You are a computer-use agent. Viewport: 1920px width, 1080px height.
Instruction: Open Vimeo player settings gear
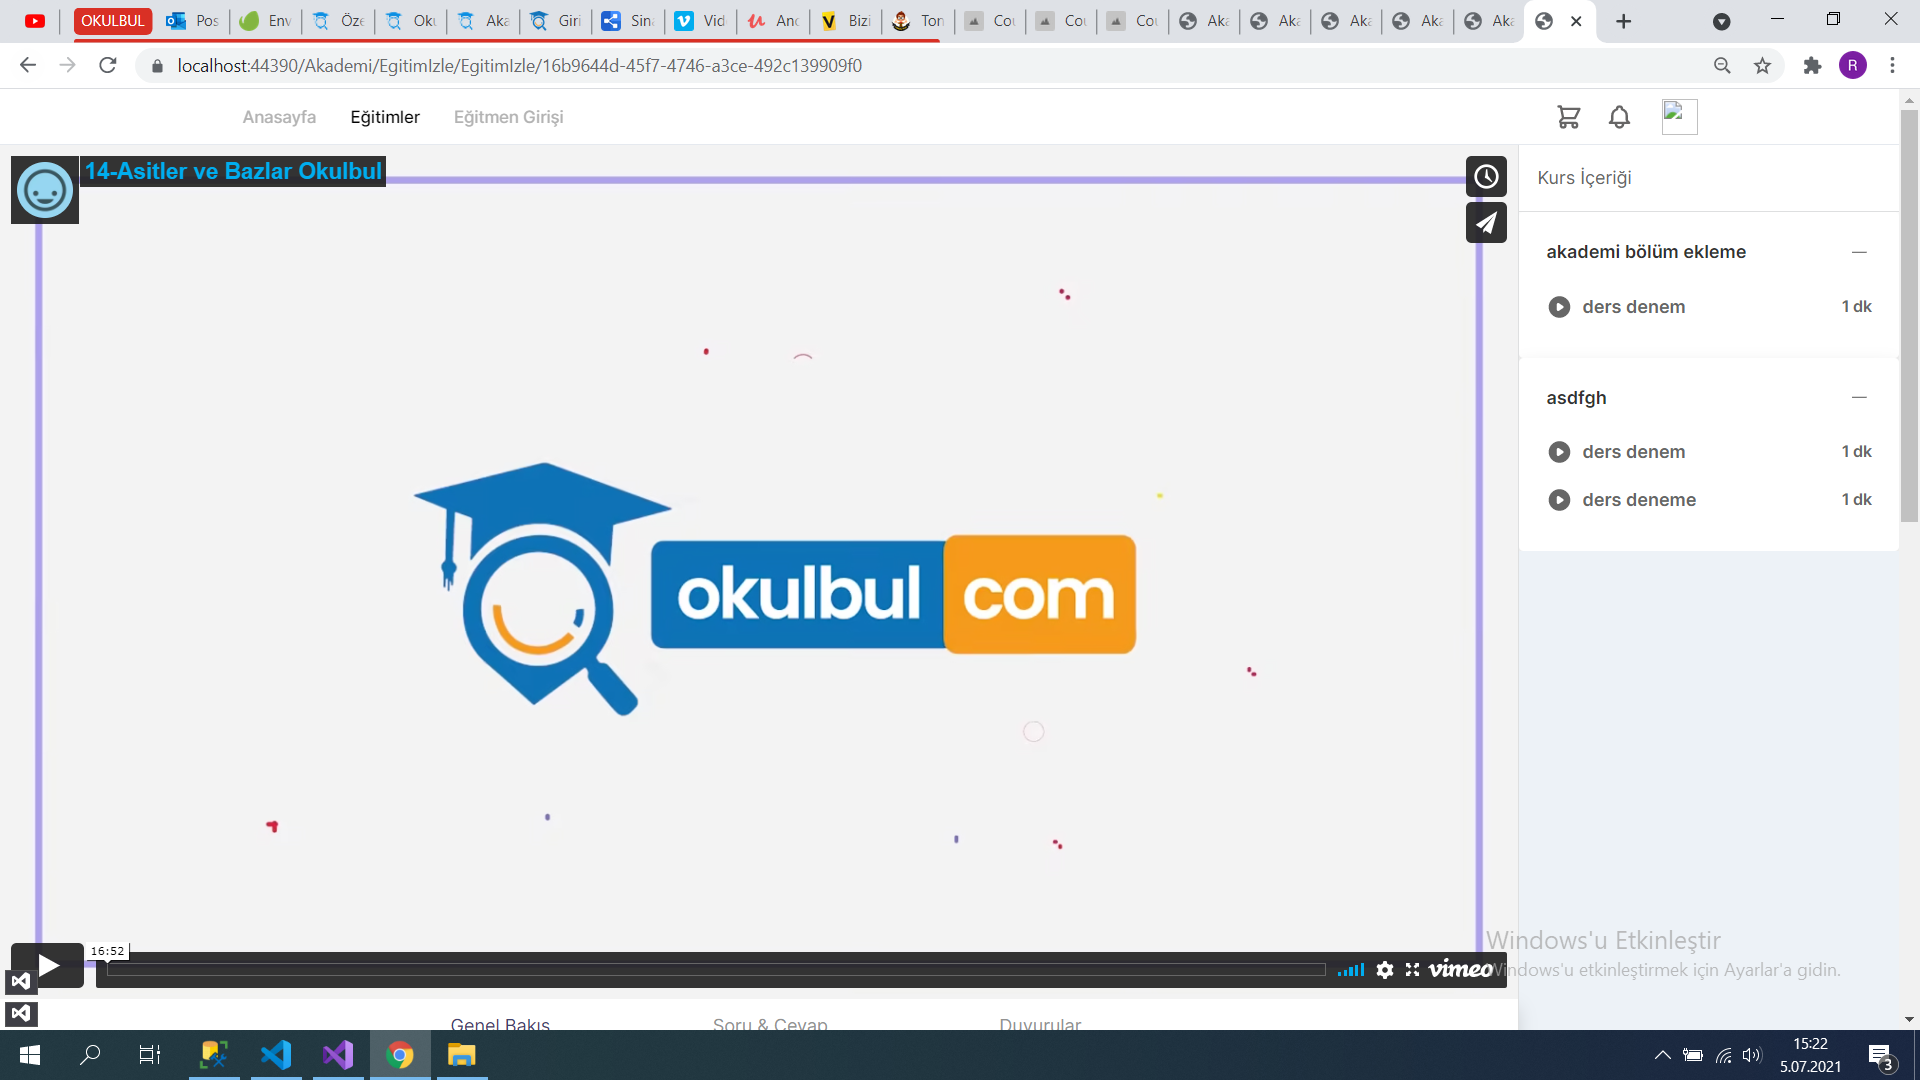point(1385,970)
